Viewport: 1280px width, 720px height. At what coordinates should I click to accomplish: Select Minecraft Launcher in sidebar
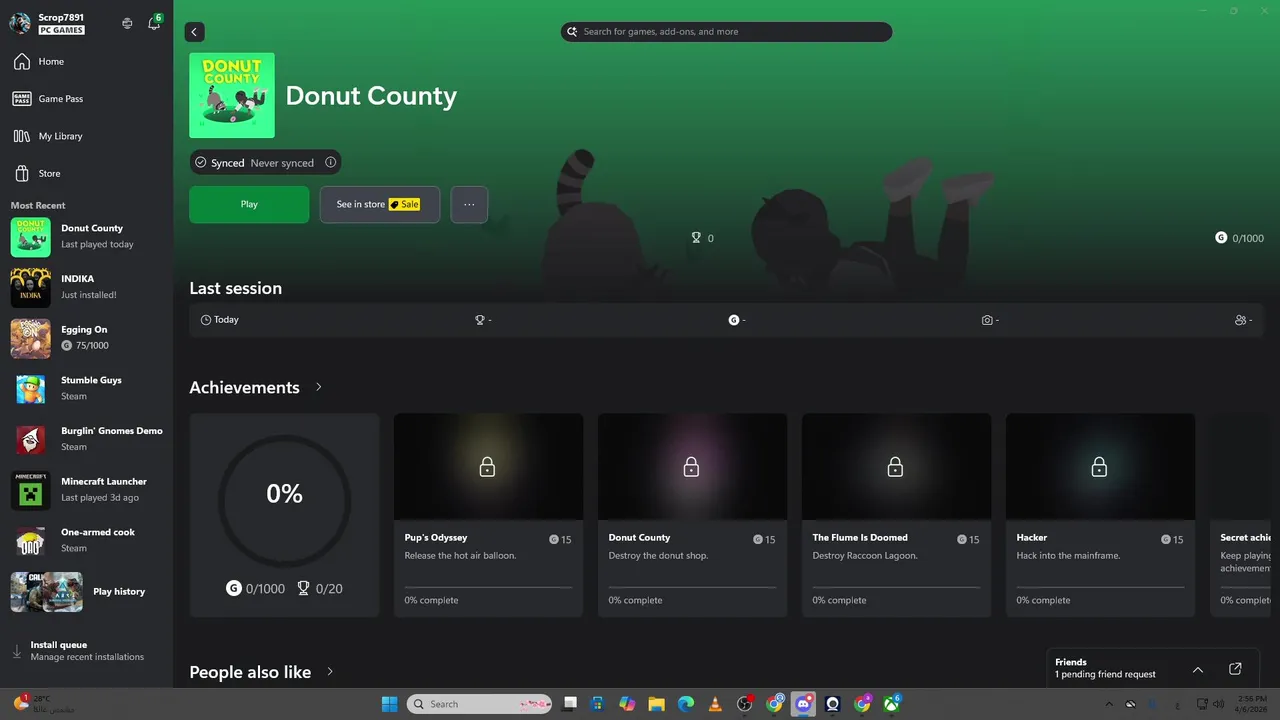tap(86, 490)
